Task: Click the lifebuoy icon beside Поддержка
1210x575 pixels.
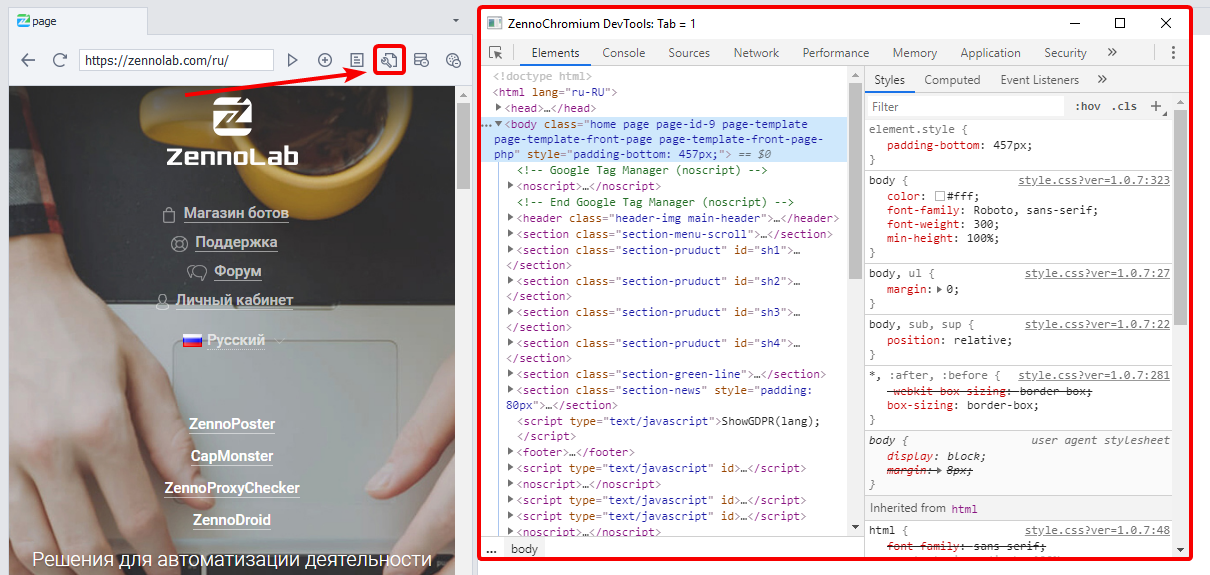Action: (x=179, y=242)
